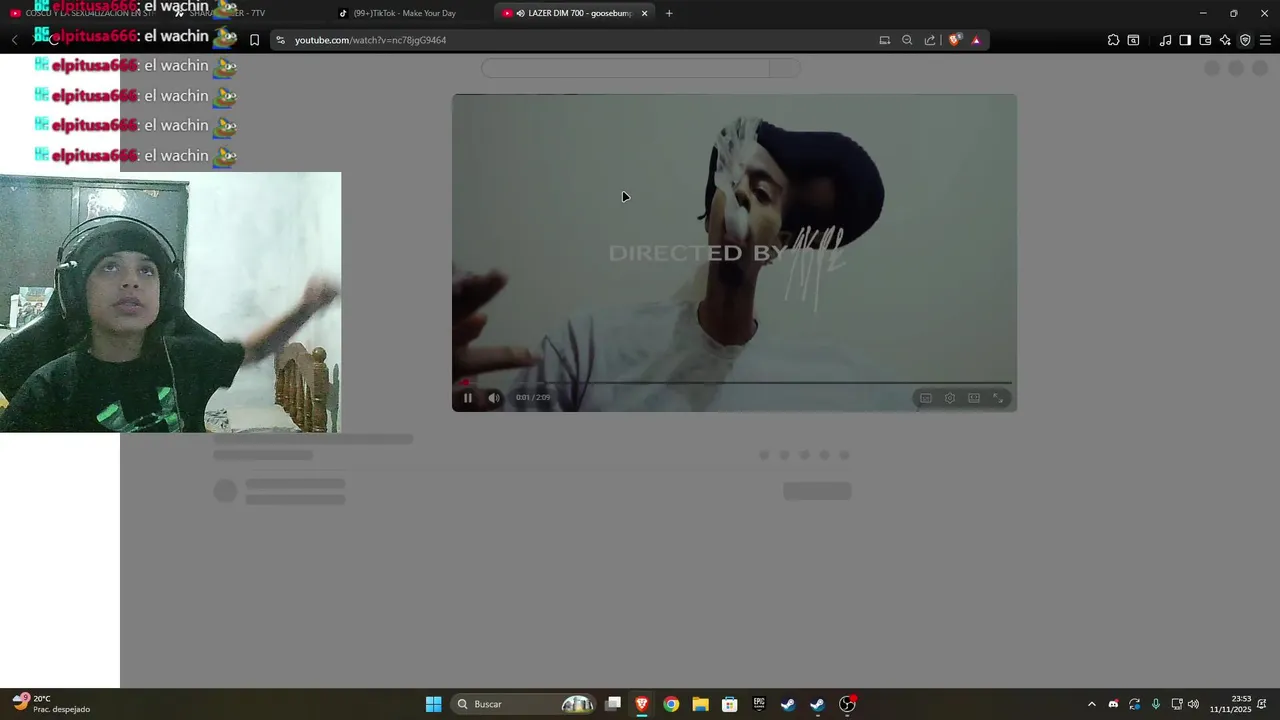The width and height of the screenshot is (1280, 720).
Task: Open Epic Games Launcher from the taskbar
Action: tap(759, 704)
